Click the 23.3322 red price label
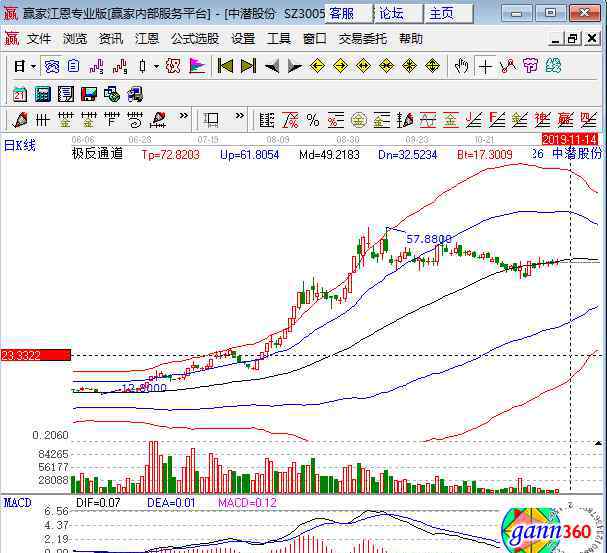 (36, 355)
